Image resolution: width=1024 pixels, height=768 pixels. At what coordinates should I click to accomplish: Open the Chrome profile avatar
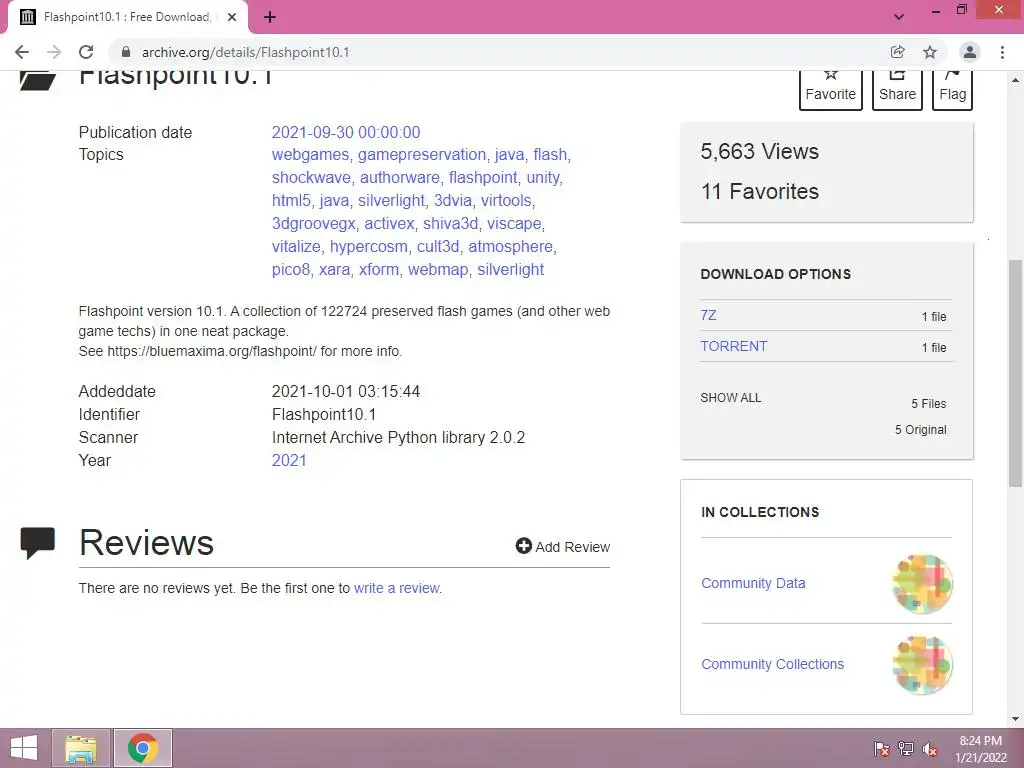click(x=970, y=52)
